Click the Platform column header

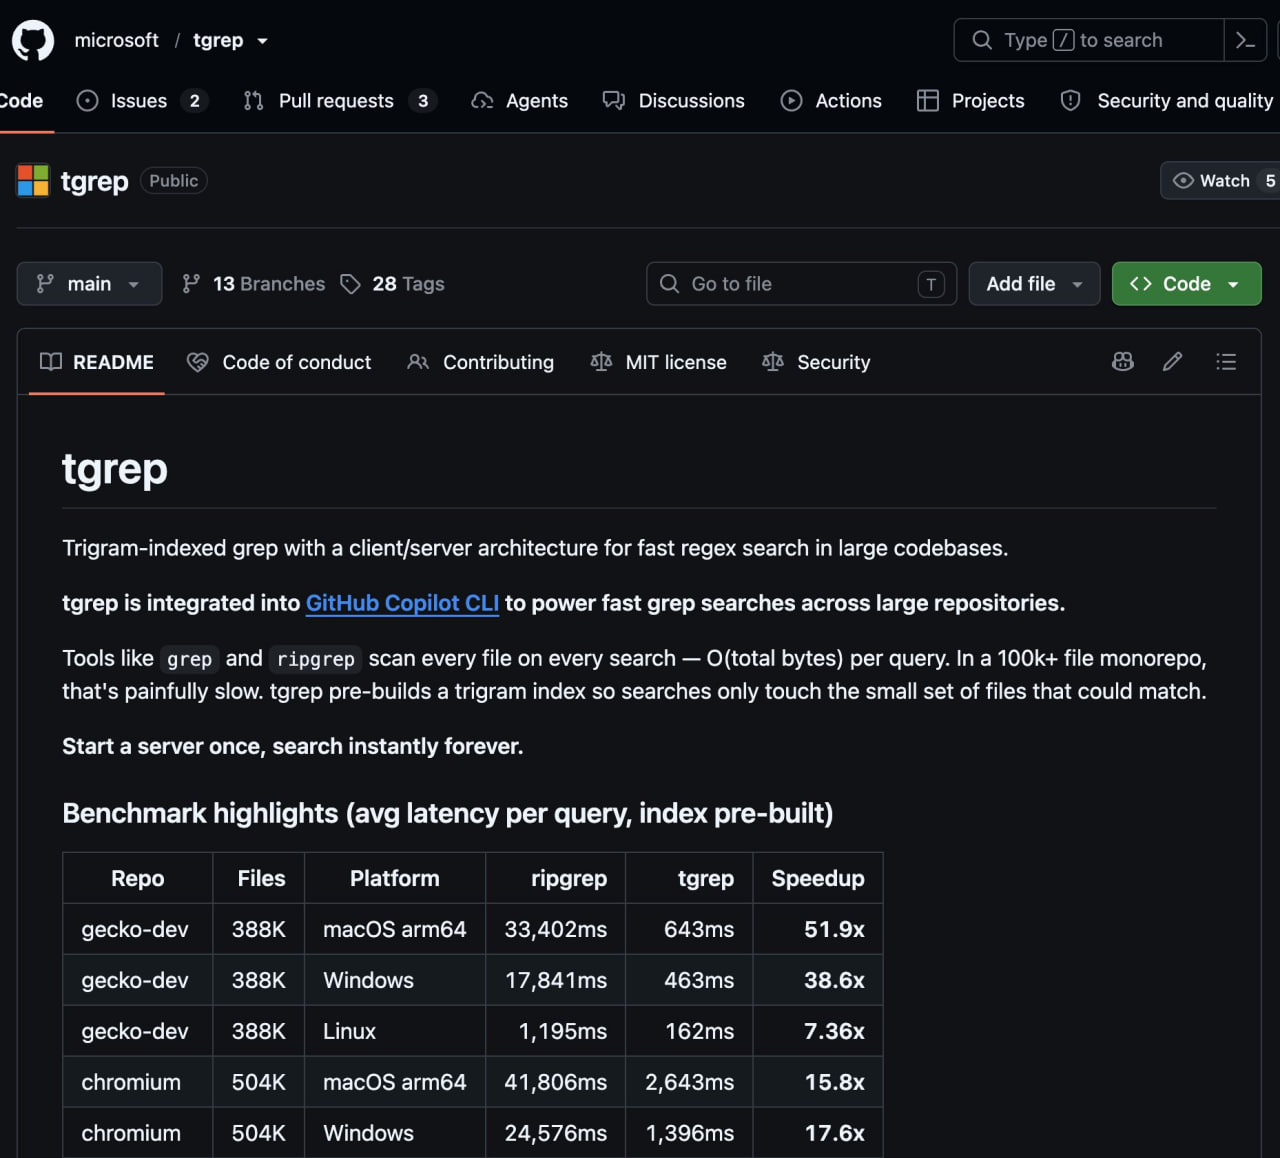click(x=395, y=878)
